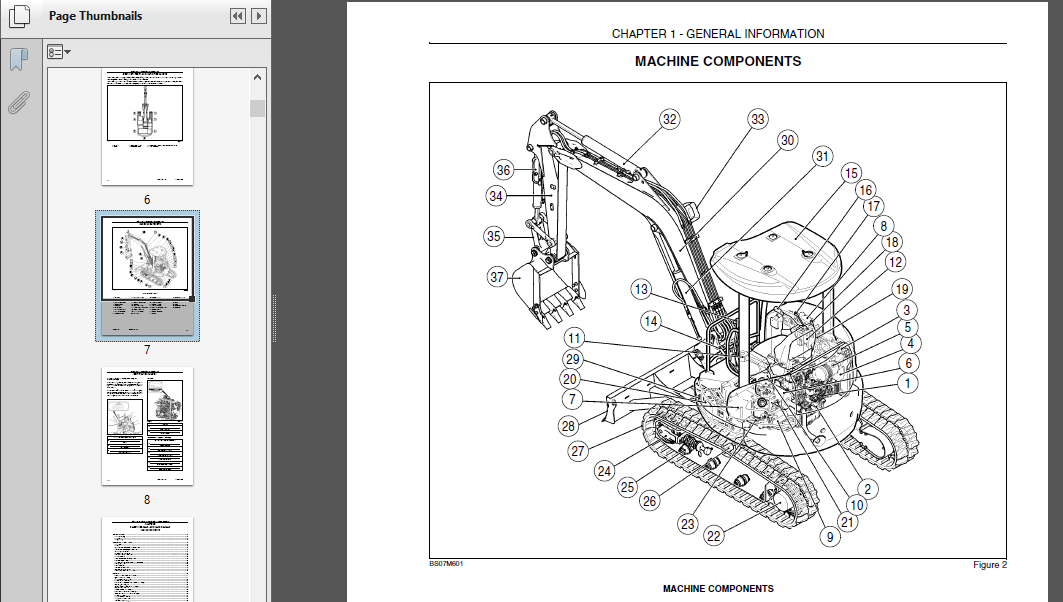Click the 'Page Thumbnails' panel title

click(x=96, y=16)
